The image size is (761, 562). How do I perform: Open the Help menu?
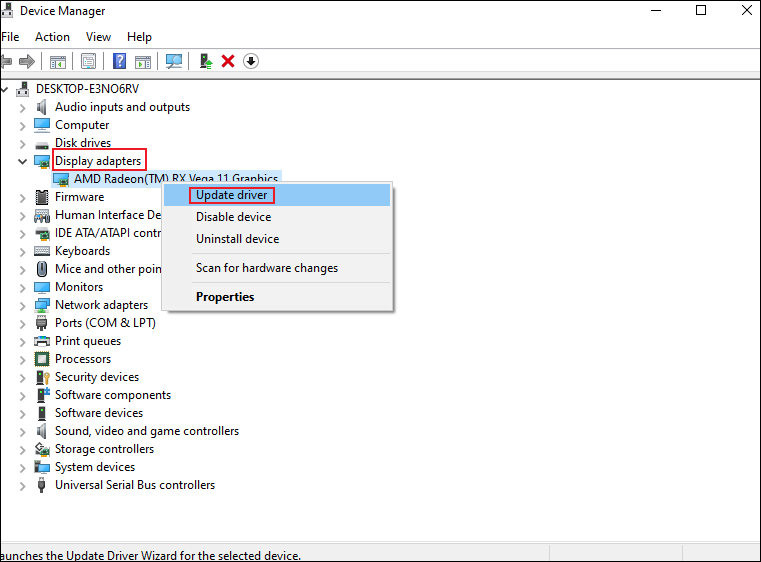click(x=139, y=37)
